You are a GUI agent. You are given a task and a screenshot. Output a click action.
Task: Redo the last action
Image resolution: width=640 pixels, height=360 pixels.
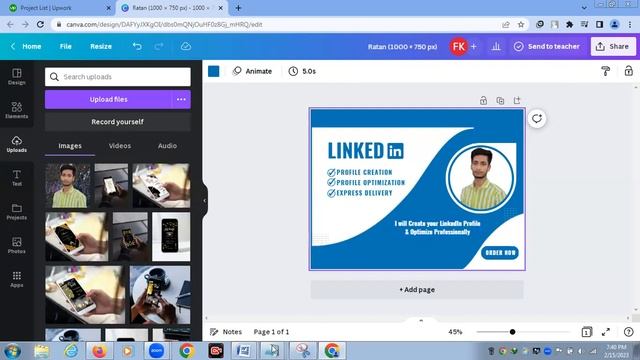[159, 47]
